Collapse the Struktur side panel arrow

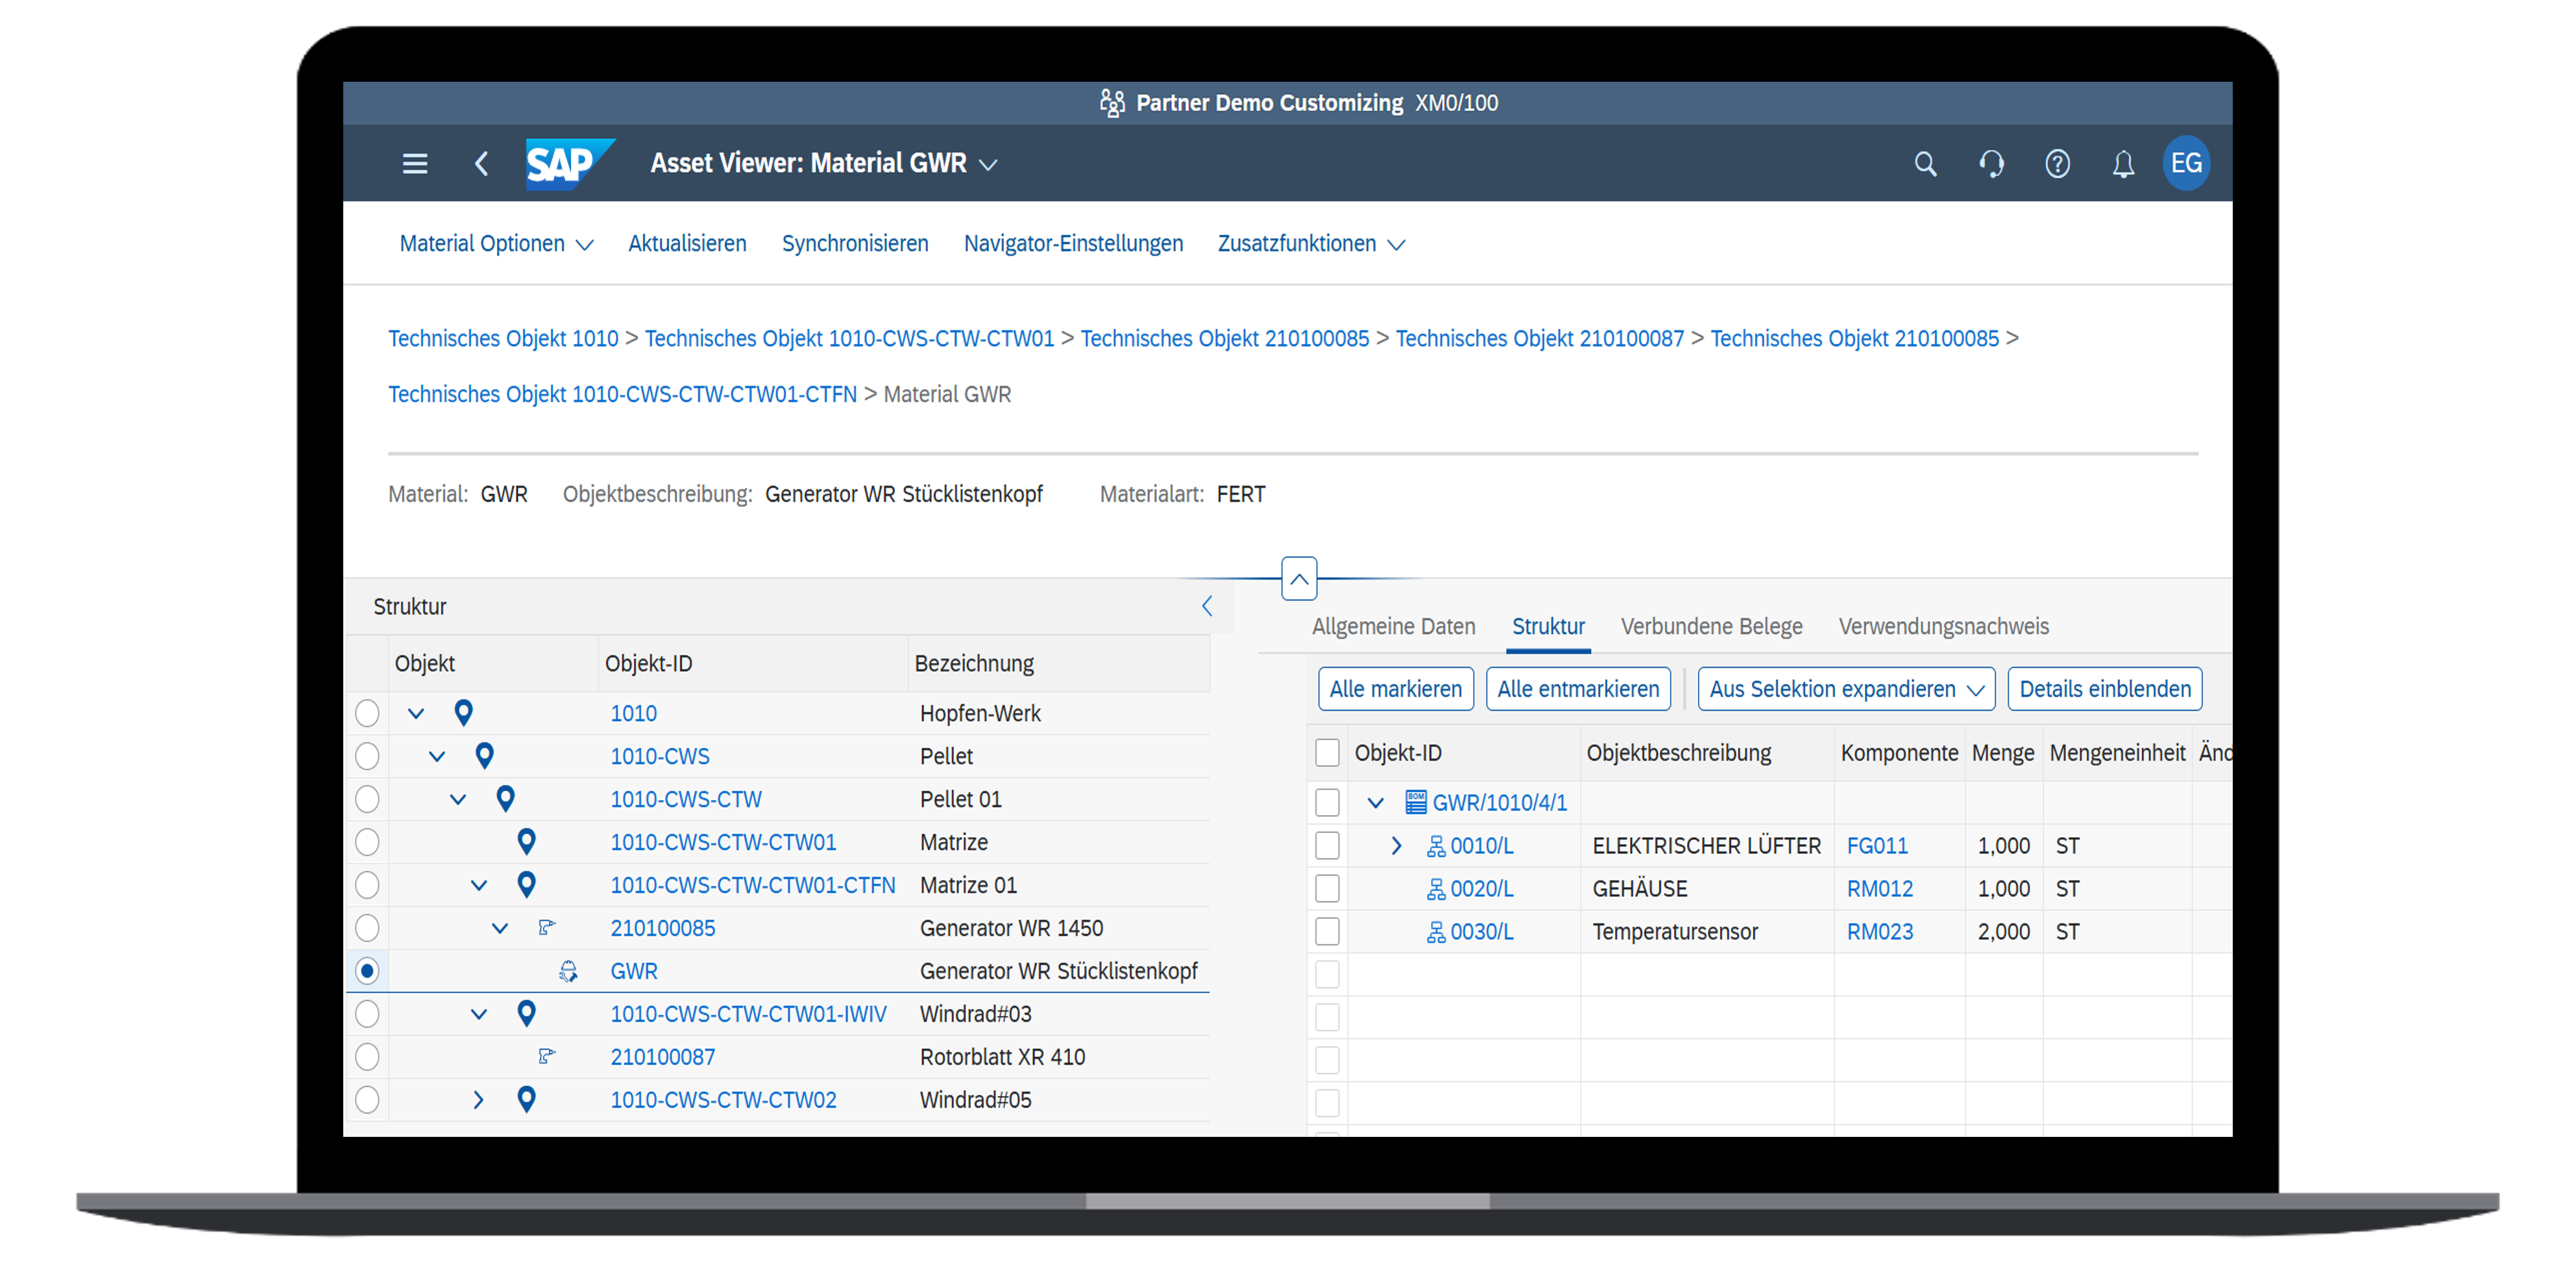pyautogui.click(x=1207, y=606)
